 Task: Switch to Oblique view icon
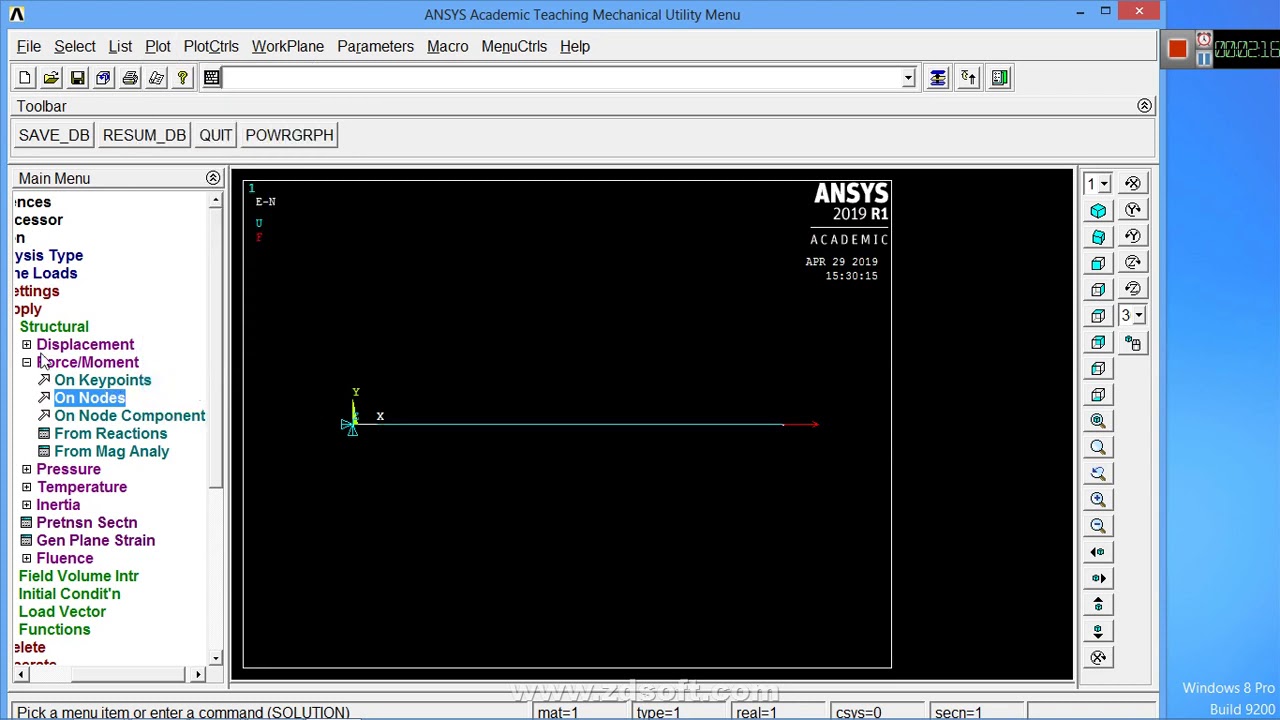click(1098, 237)
